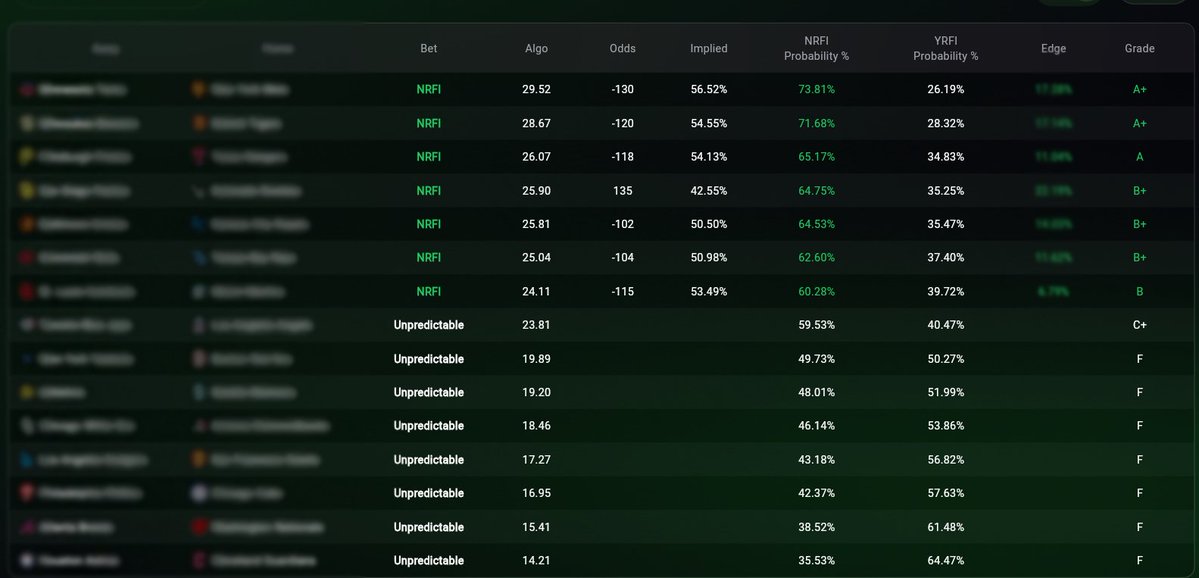This screenshot has height=578, width=1199.
Task: Click the NRFI bet in the -115 odds row
Action: point(428,291)
